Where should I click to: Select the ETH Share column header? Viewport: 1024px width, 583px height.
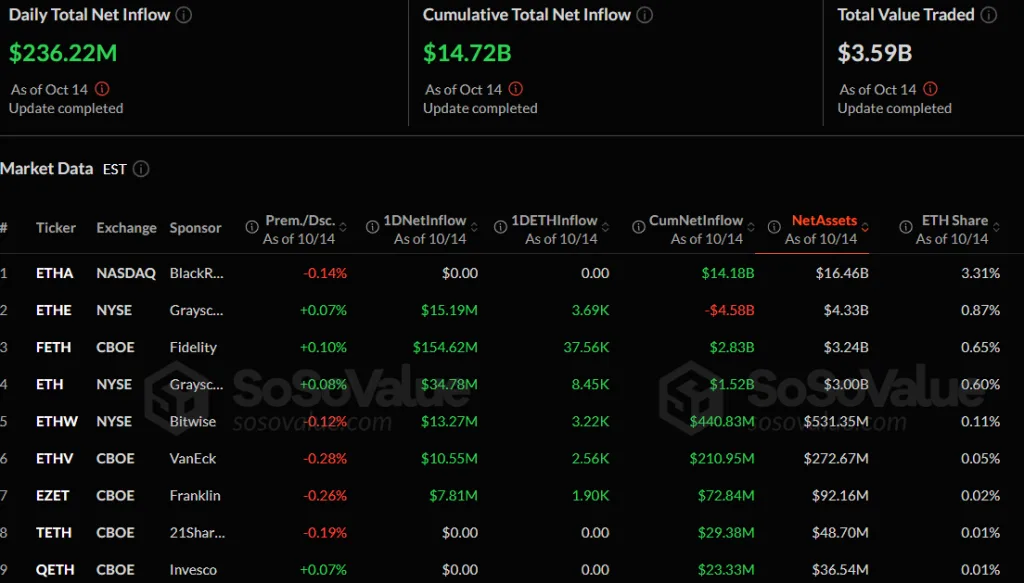pos(954,221)
